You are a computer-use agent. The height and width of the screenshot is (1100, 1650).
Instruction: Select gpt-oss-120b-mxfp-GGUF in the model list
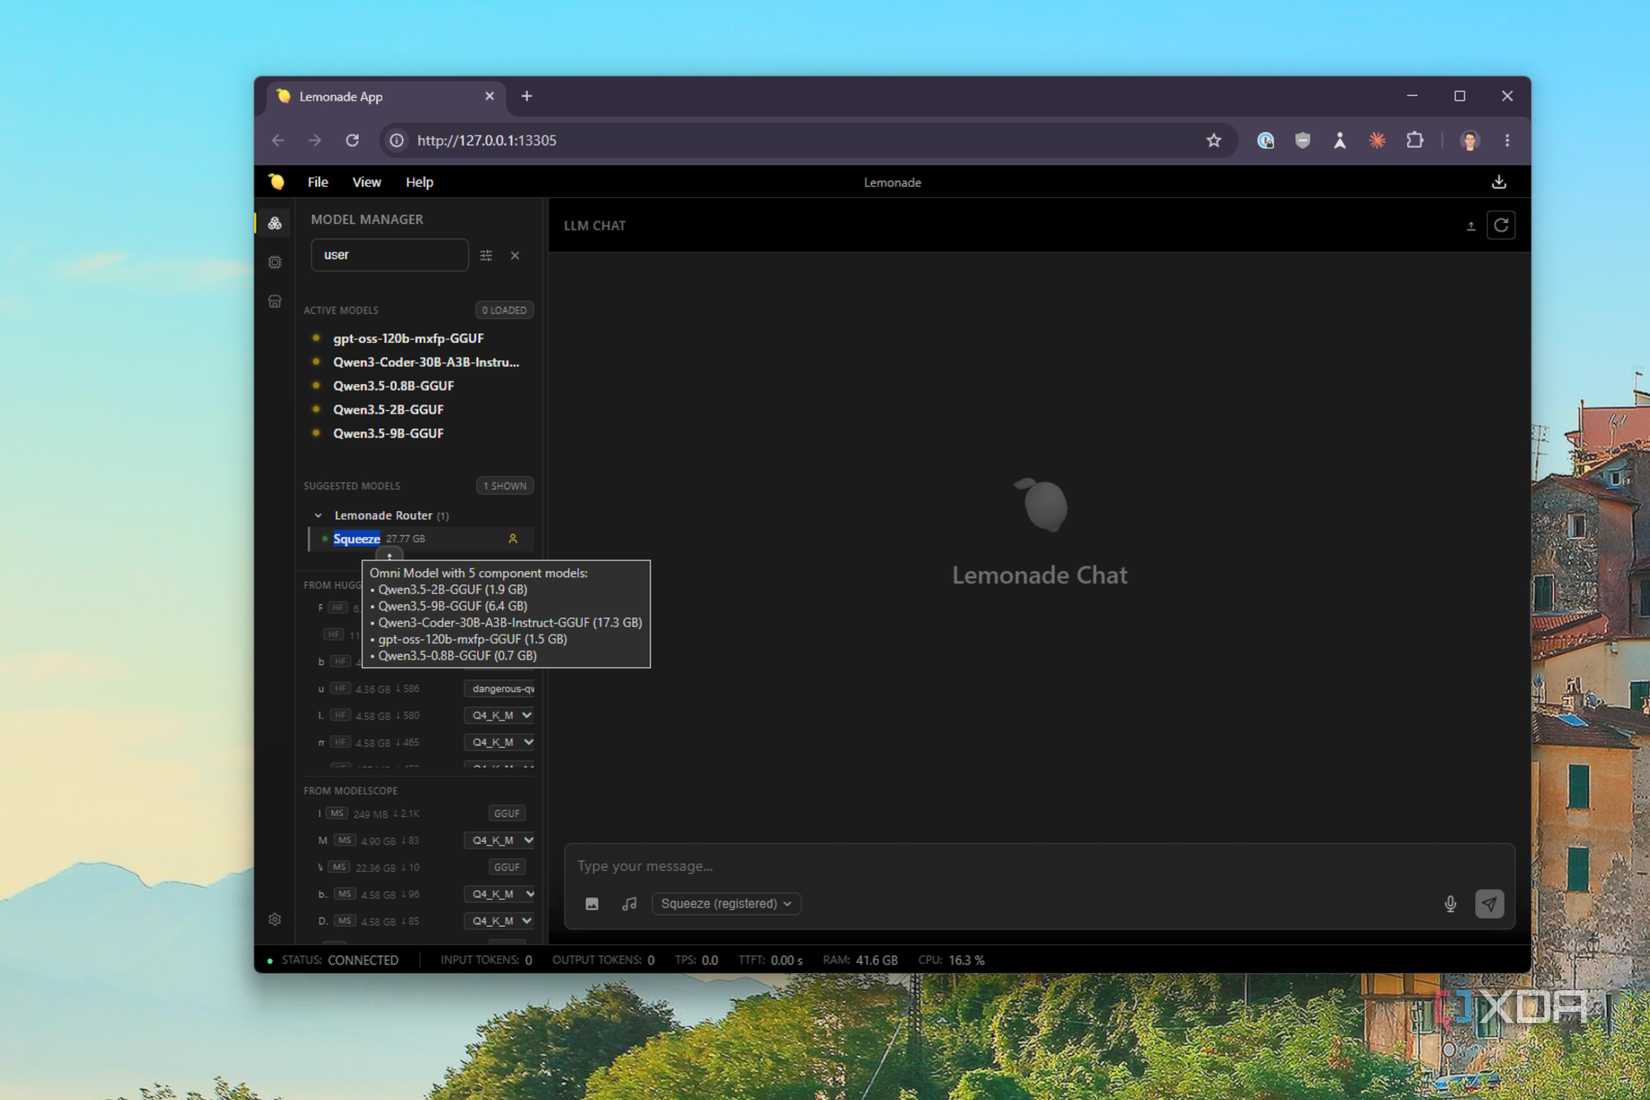point(408,339)
